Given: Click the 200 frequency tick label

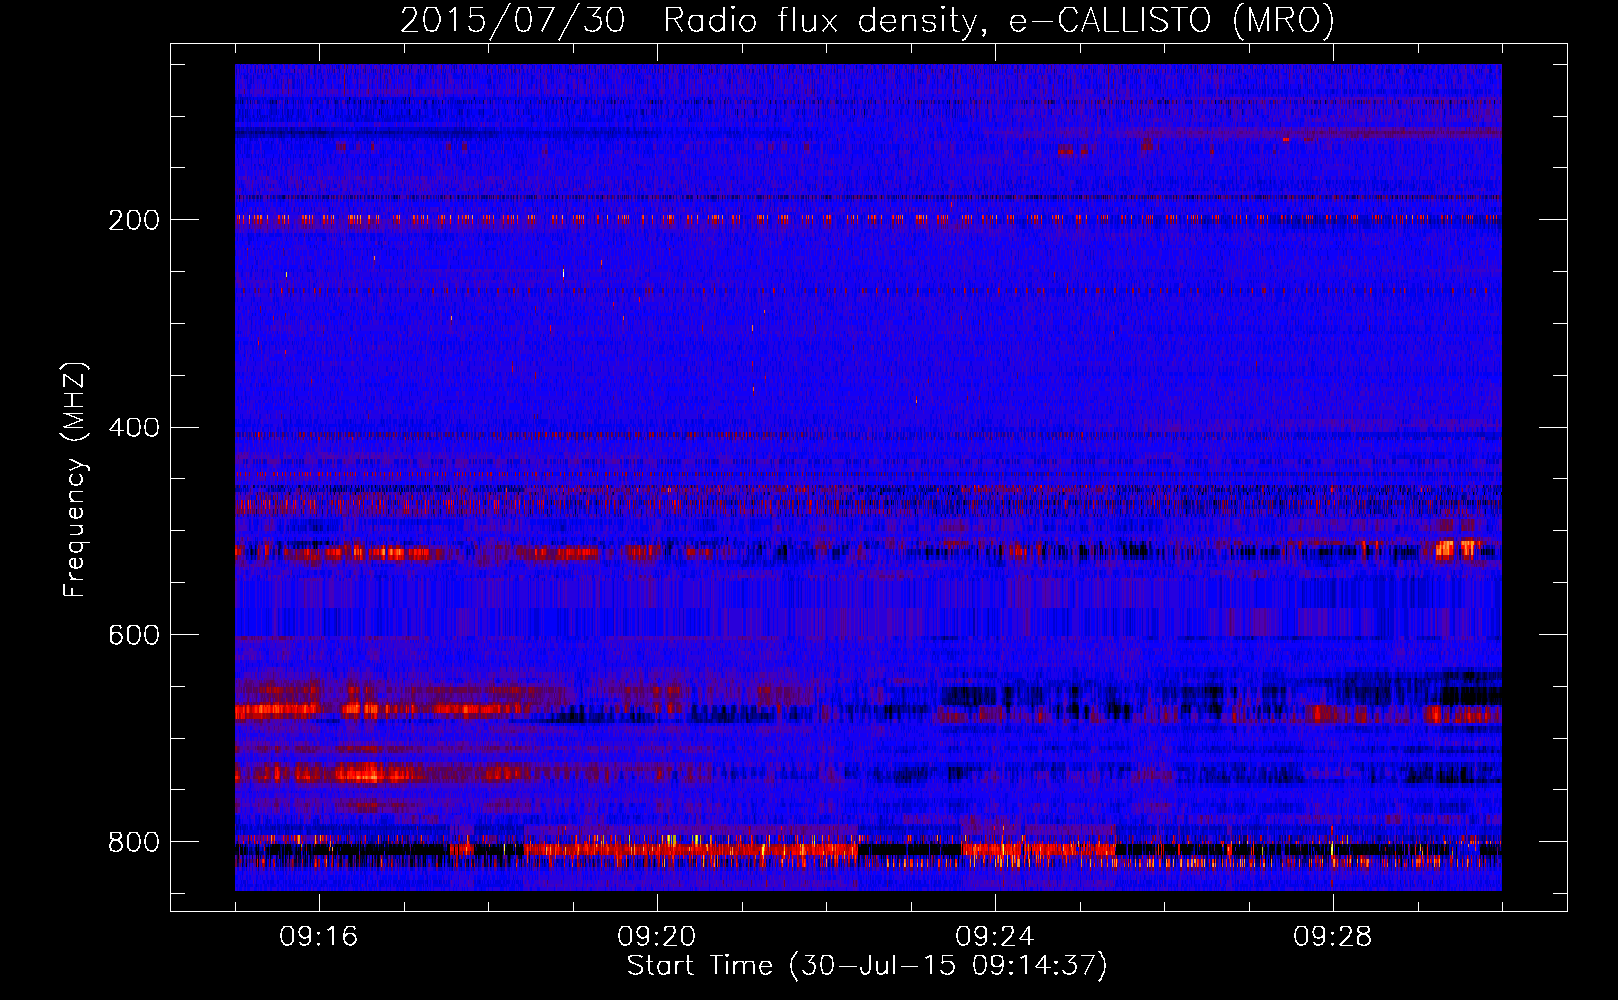Looking at the screenshot, I should pos(134,220).
